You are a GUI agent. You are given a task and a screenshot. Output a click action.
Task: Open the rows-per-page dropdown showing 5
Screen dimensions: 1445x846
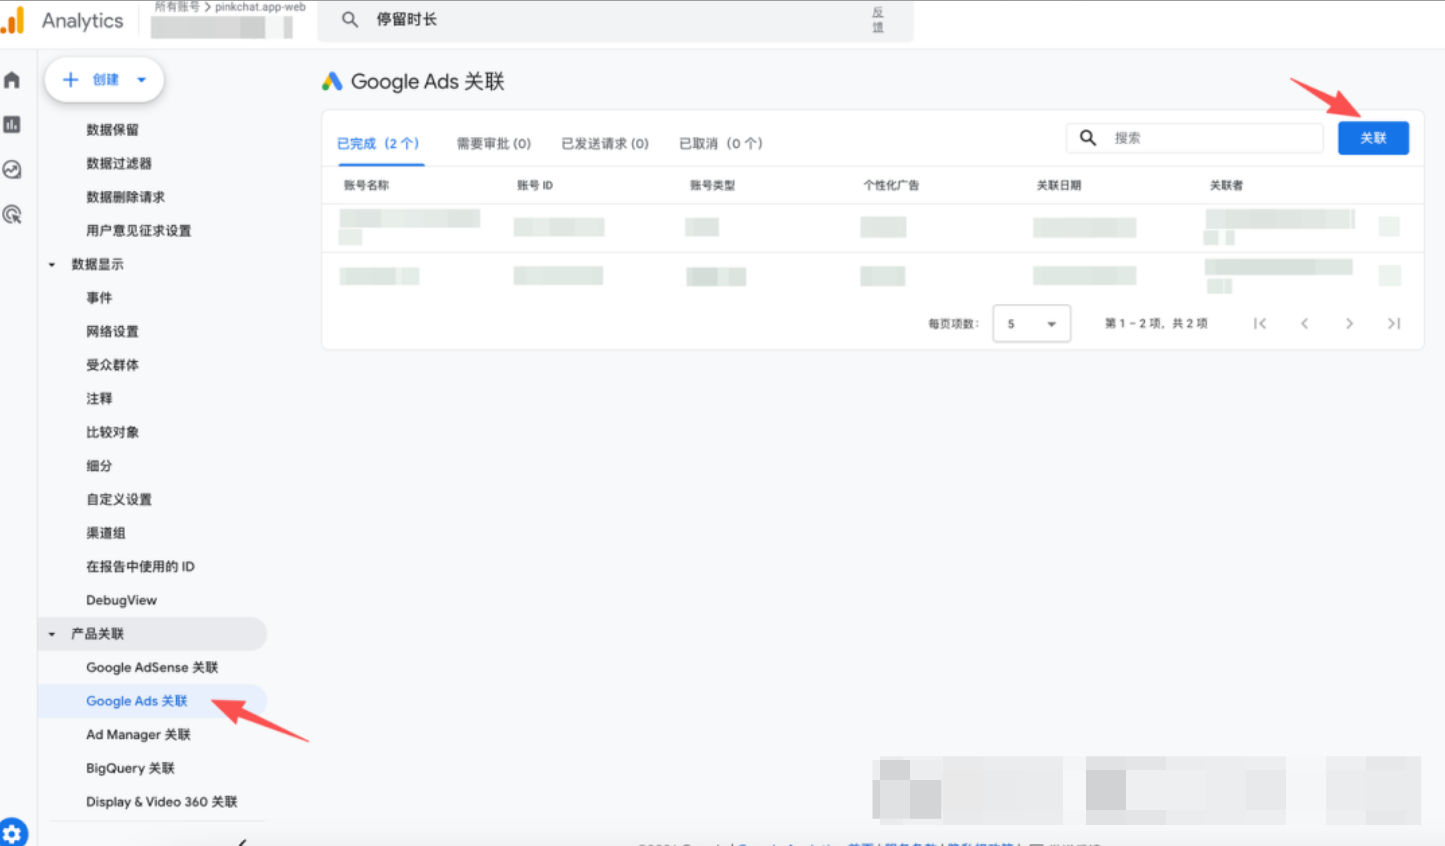point(1031,323)
